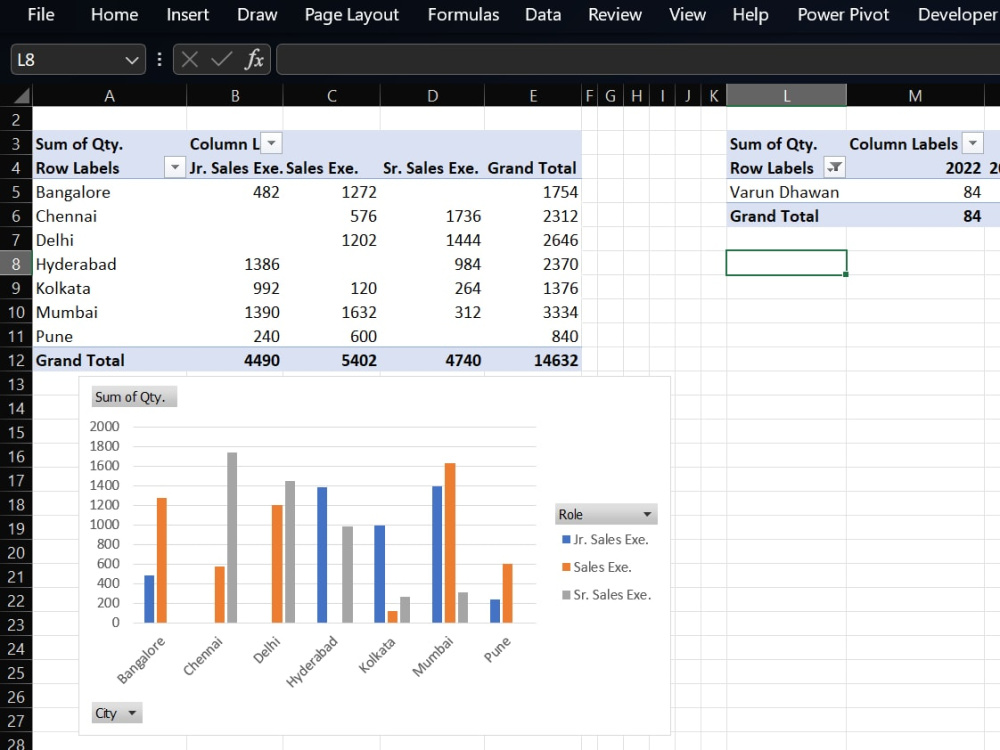Open the filtered Row Labels dropdown in L4
This screenshot has width=1000, height=750.
(x=834, y=168)
